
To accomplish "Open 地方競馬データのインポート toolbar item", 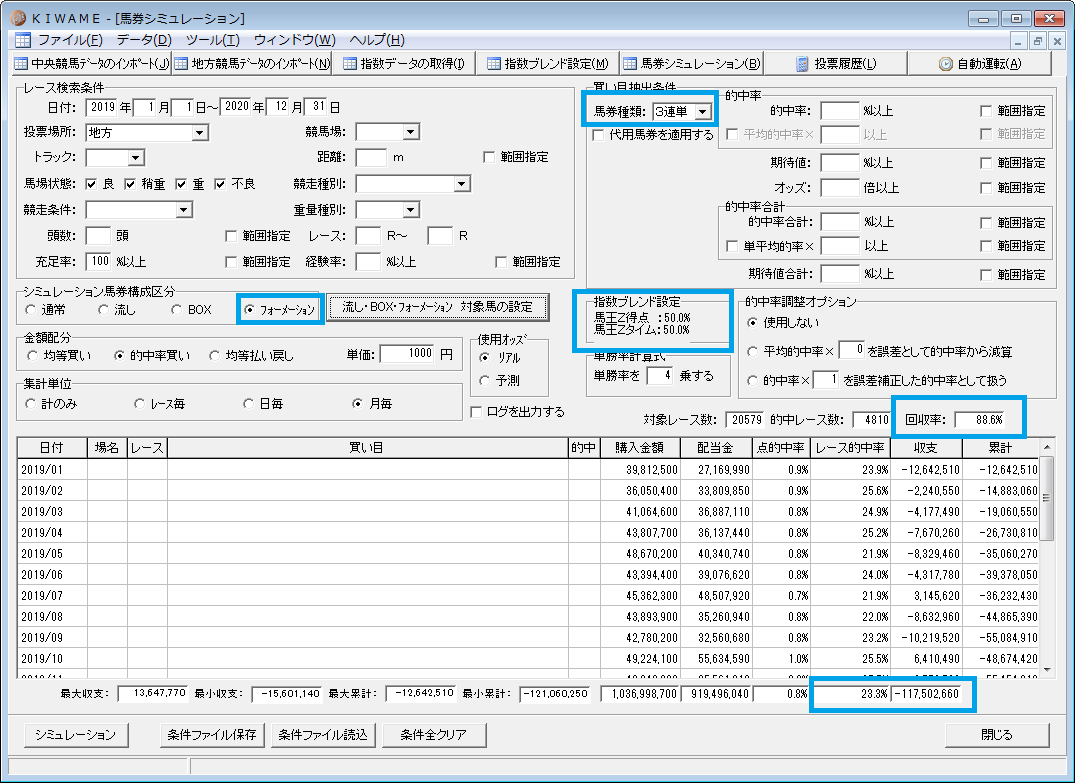I will (252, 64).
